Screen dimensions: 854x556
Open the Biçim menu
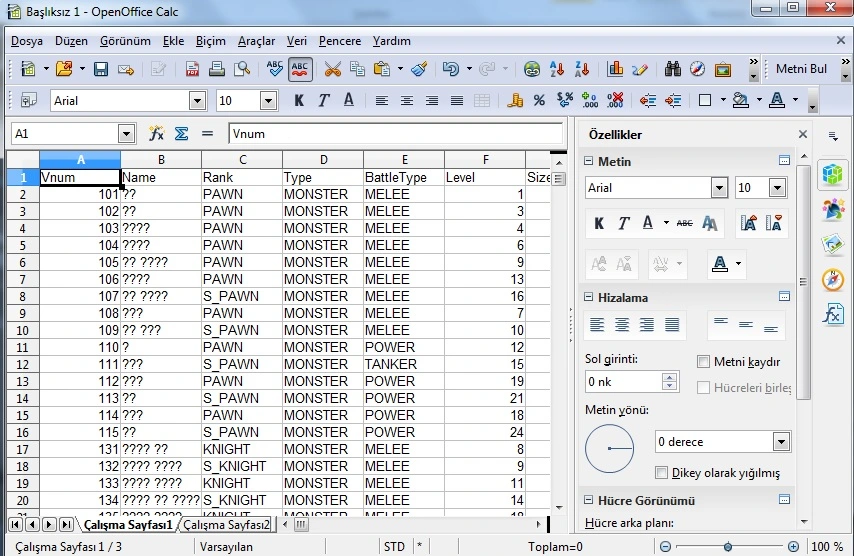pyautogui.click(x=210, y=41)
